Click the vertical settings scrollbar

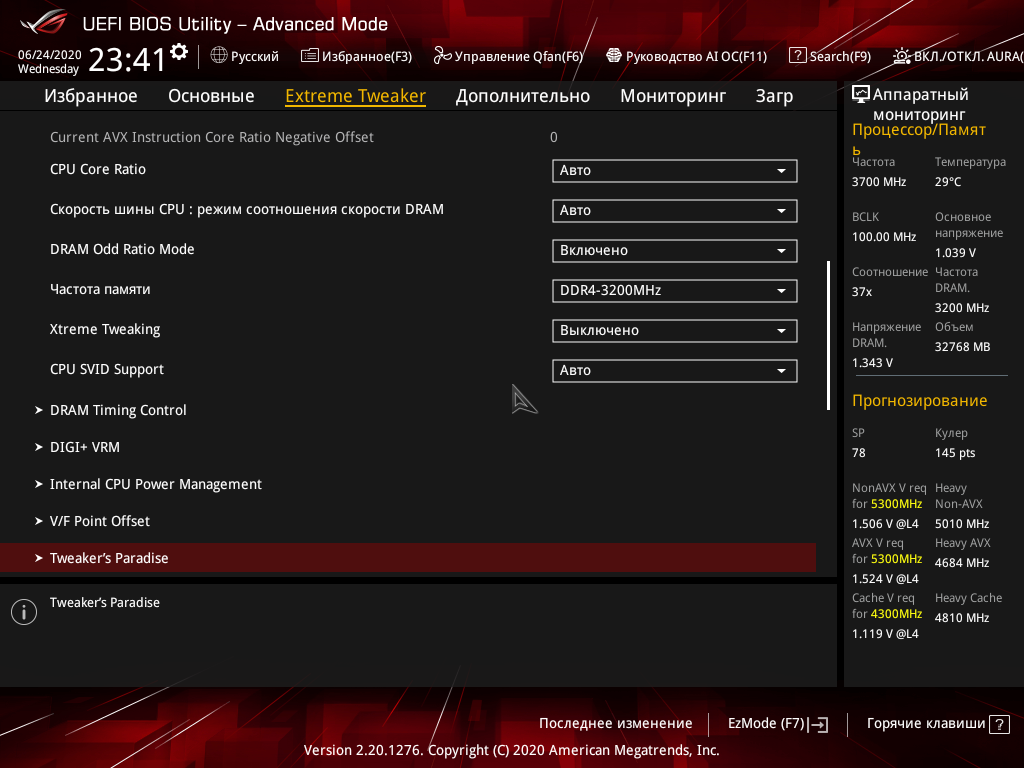pos(828,336)
